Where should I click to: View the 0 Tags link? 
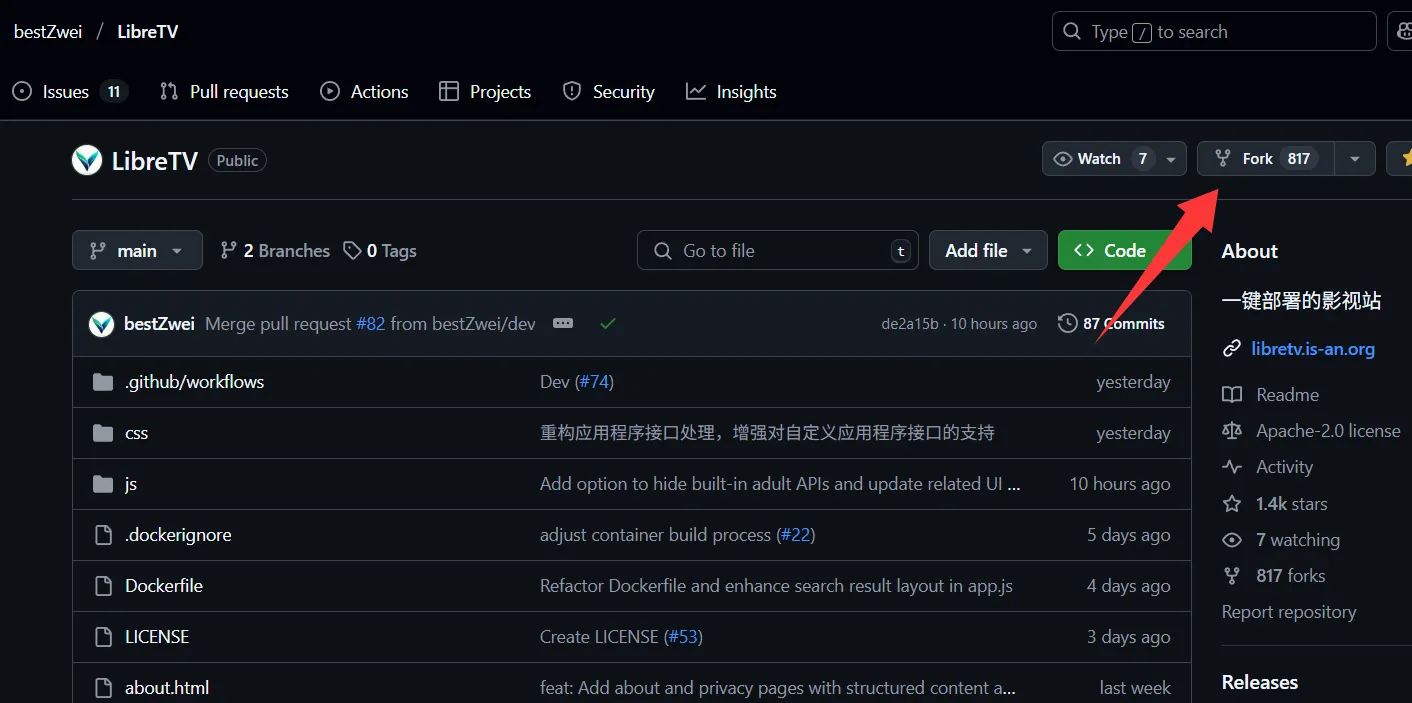click(x=380, y=251)
